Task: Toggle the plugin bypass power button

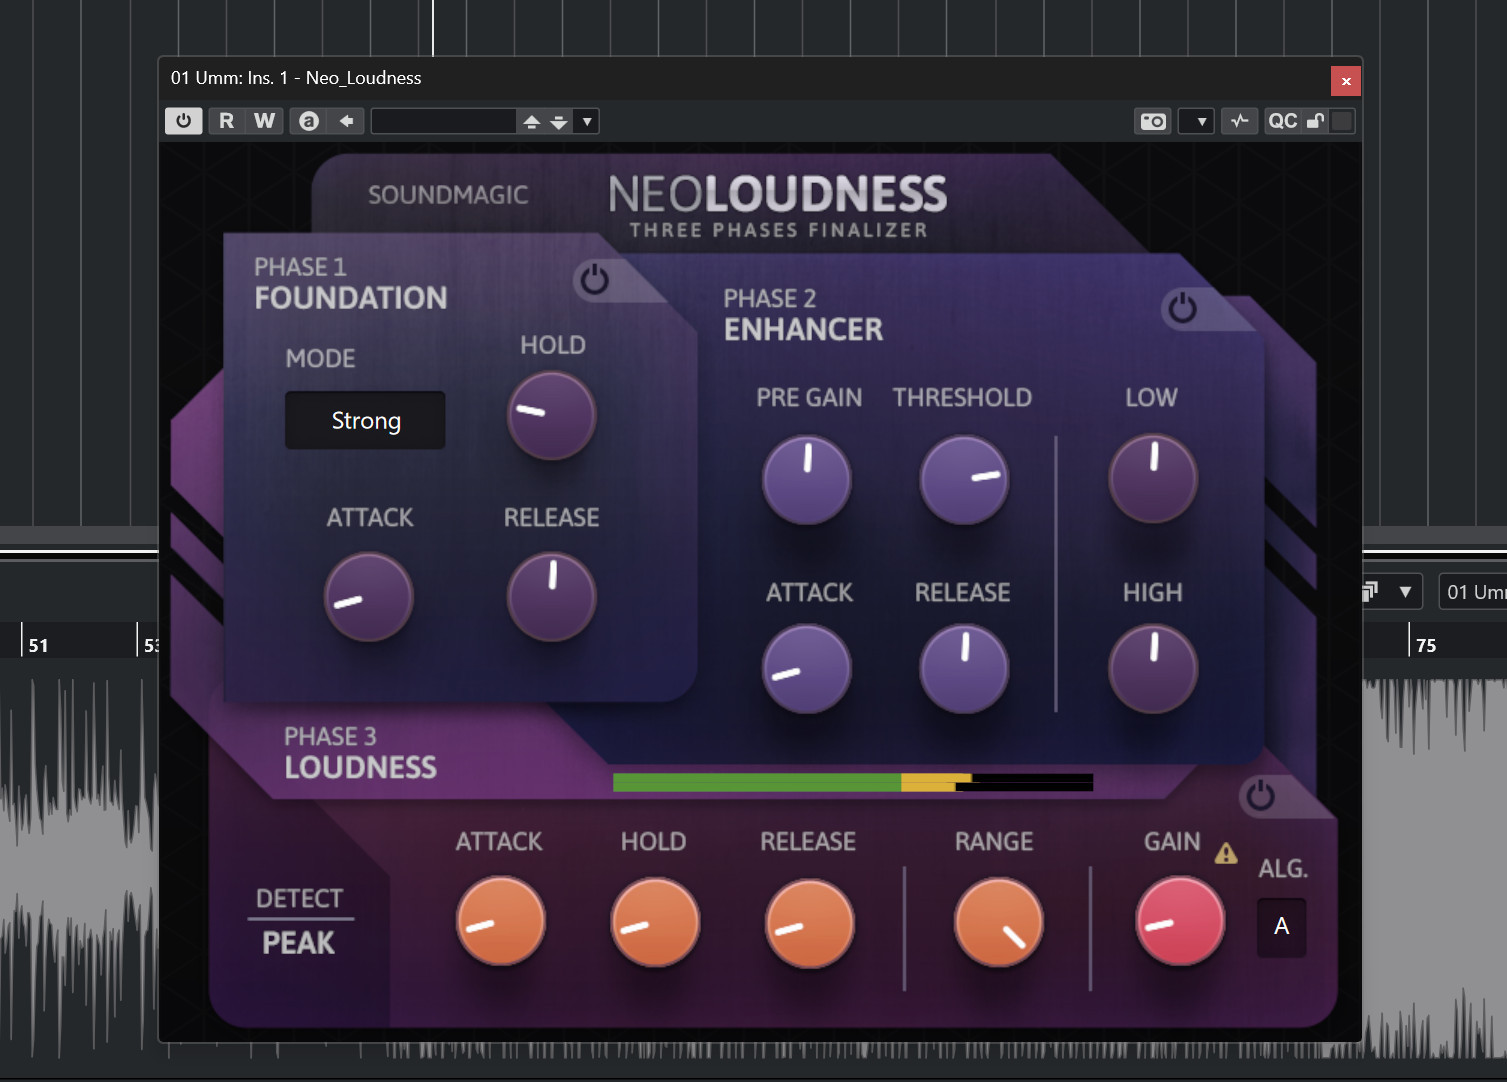Action: click(183, 121)
